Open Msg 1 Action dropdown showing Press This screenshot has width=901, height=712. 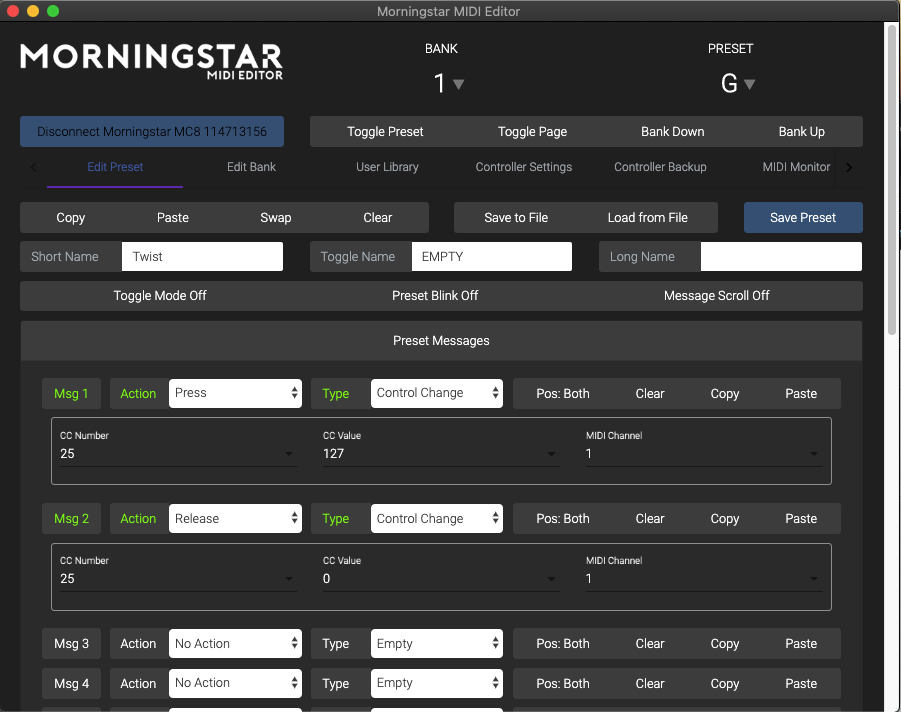[235, 394]
